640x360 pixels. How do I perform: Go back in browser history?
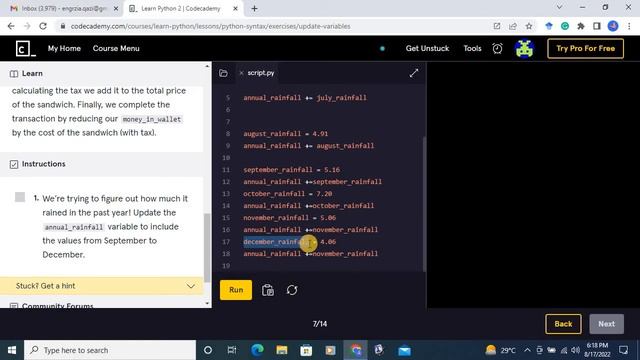(11, 26)
